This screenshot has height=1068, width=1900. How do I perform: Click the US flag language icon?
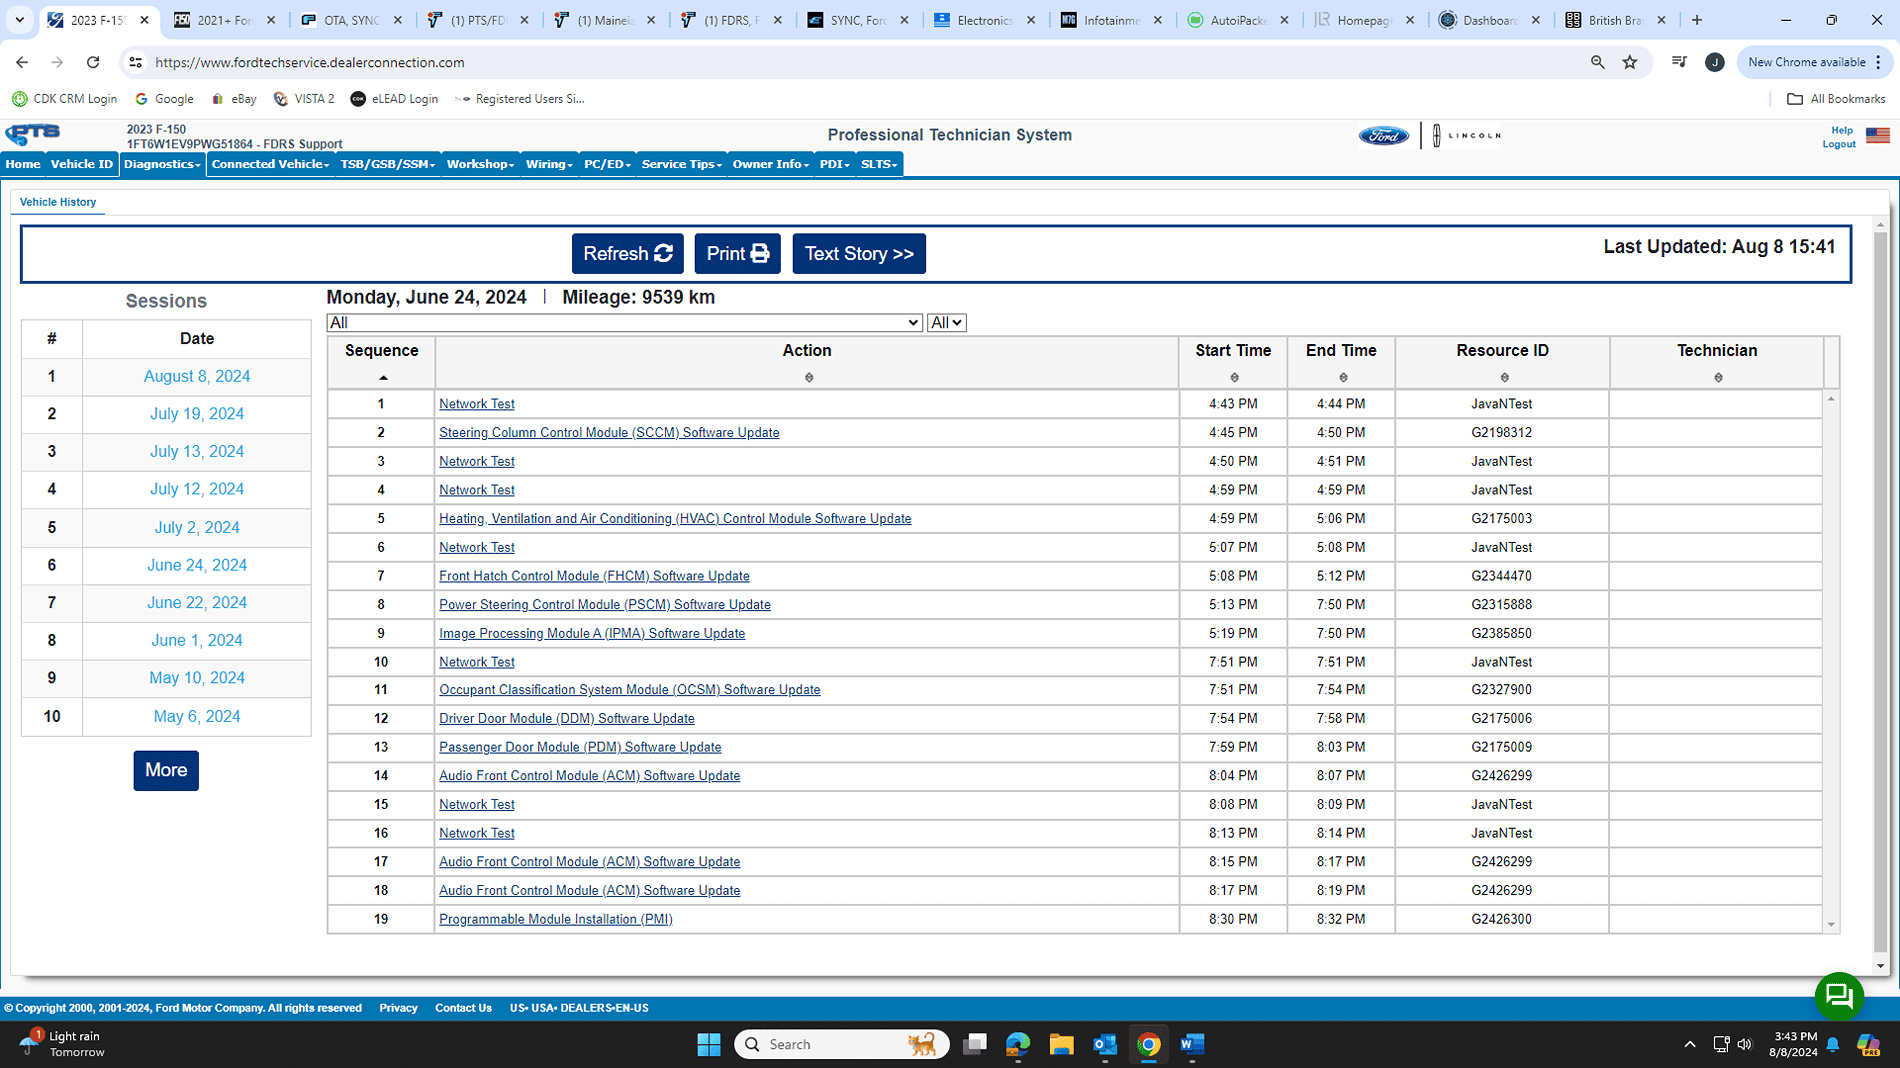tap(1877, 136)
